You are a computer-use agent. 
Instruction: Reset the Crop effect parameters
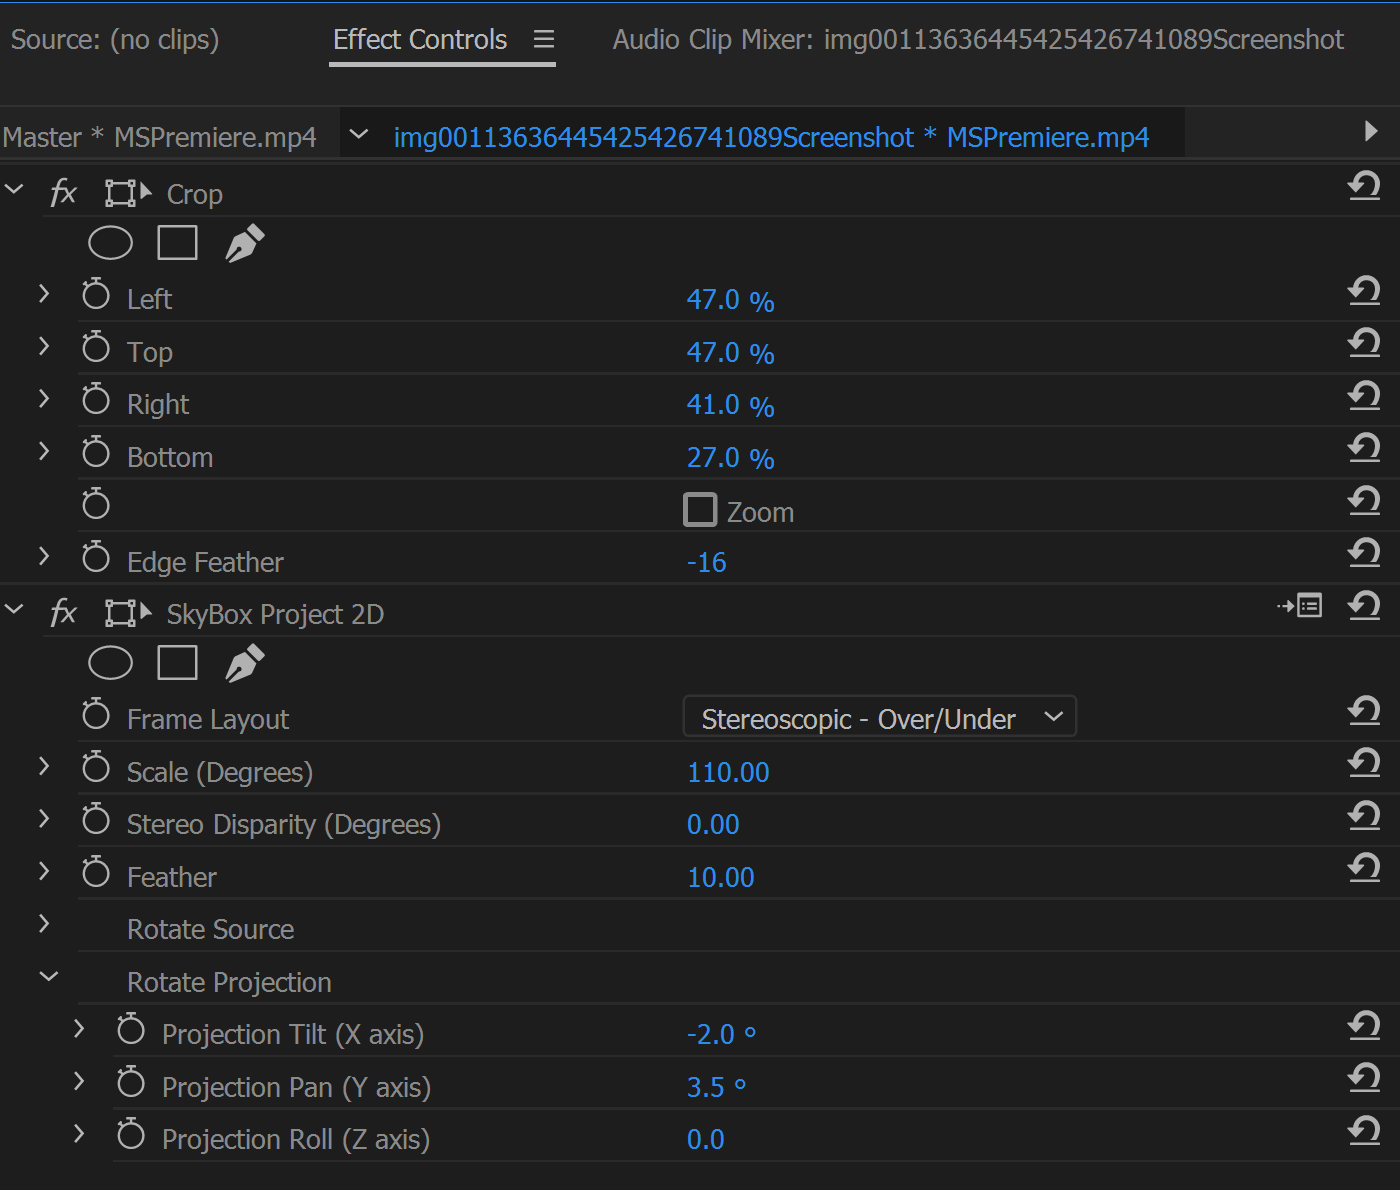tap(1363, 186)
